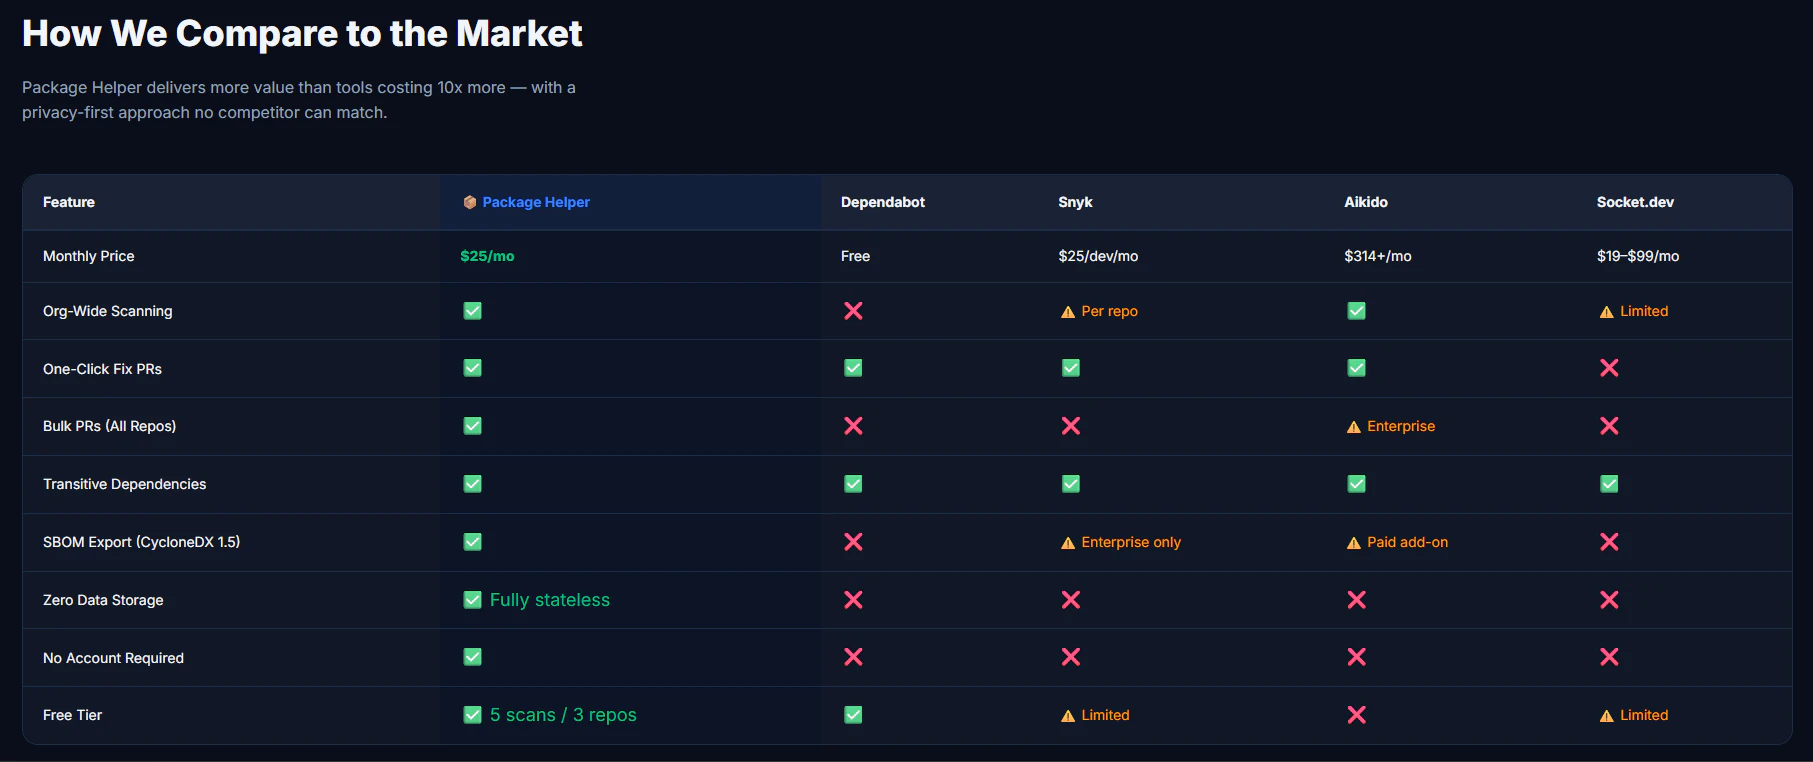The width and height of the screenshot is (1813, 762).
Task: Click Snyk red X for No Account Required
Action: pos(1071,657)
